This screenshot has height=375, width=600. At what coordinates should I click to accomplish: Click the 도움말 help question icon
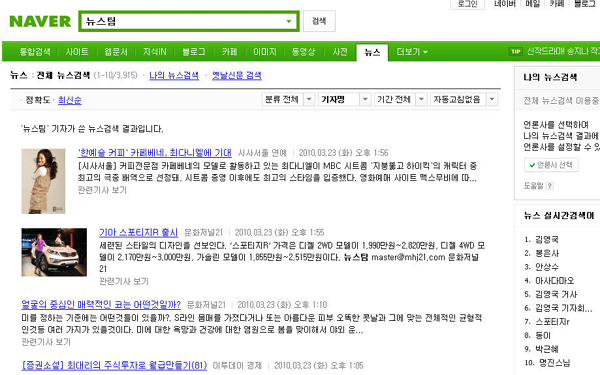pos(549,186)
